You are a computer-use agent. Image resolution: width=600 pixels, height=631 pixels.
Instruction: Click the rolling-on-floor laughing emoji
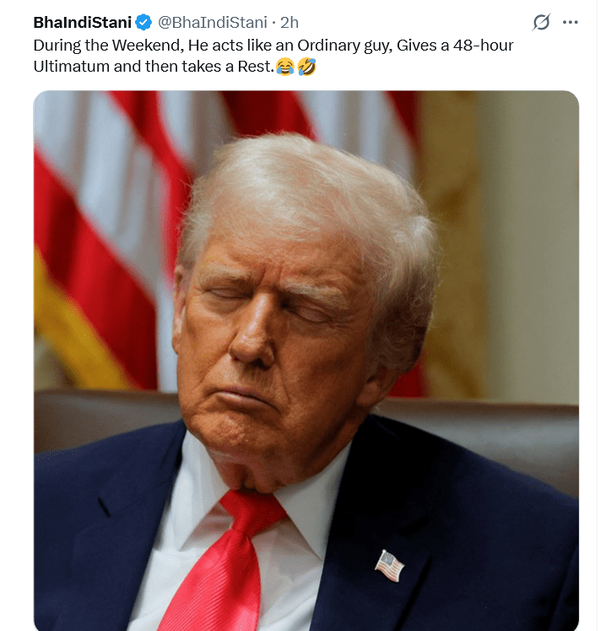[x=307, y=67]
